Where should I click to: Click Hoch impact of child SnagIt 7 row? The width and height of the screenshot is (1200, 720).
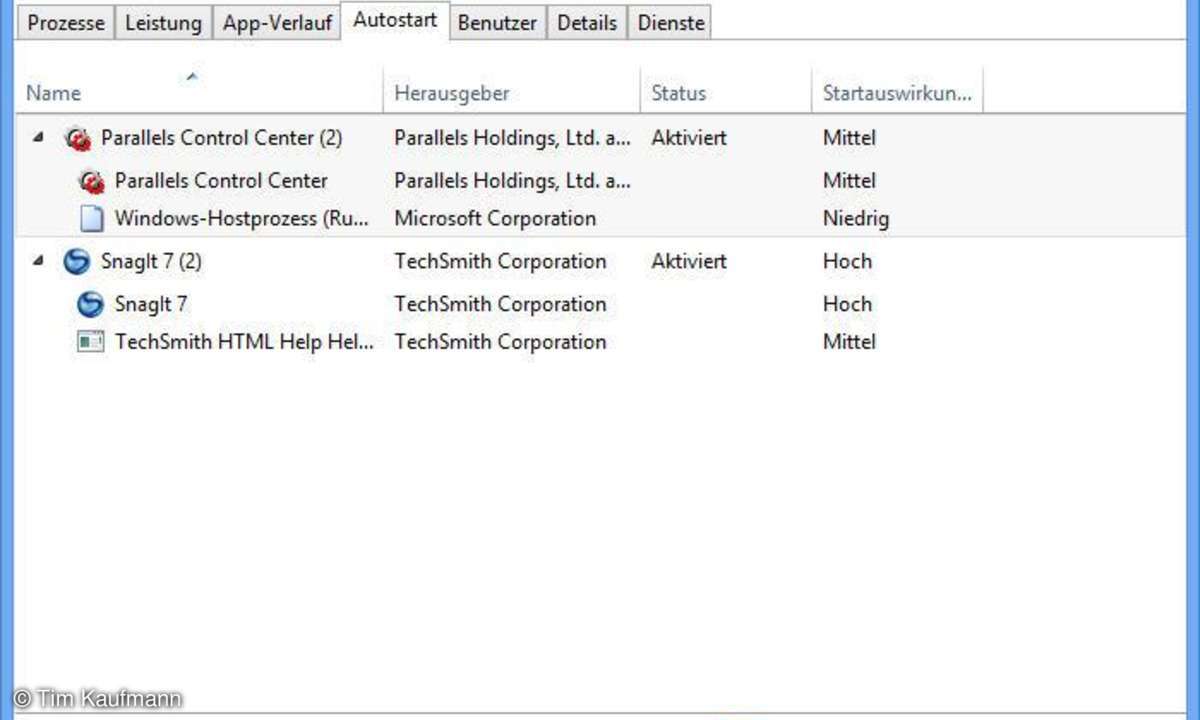click(x=847, y=304)
